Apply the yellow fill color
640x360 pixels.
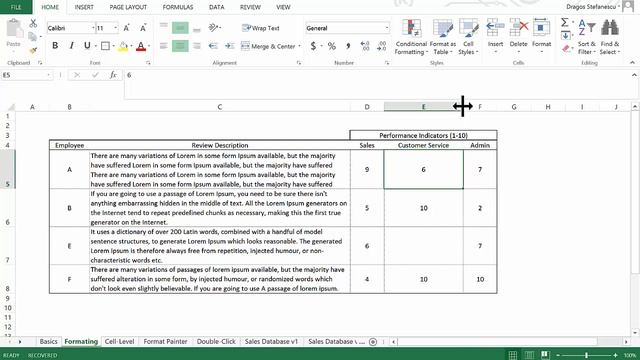pyautogui.click(x=123, y=47)
